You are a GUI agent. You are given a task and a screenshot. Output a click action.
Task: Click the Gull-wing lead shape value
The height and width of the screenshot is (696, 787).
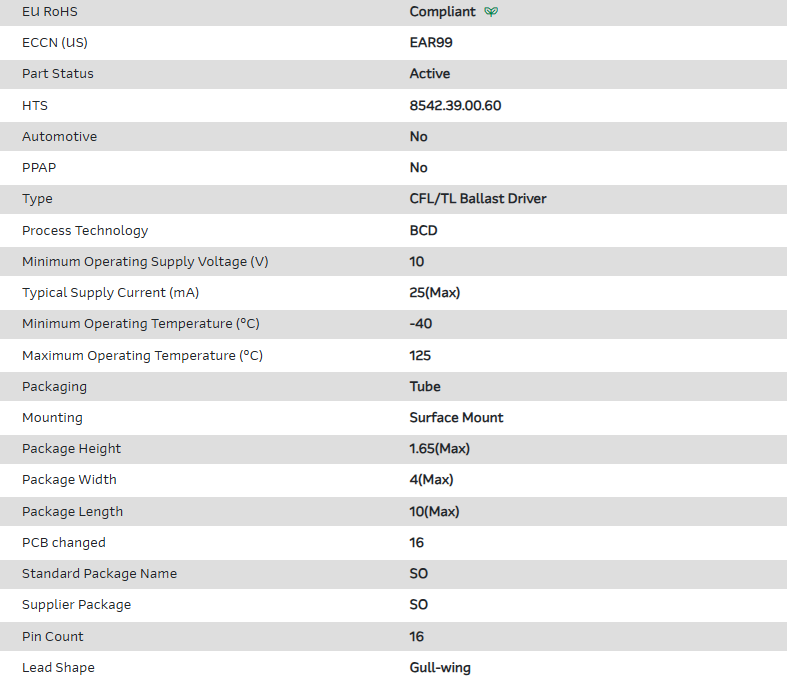pos(440,668)
